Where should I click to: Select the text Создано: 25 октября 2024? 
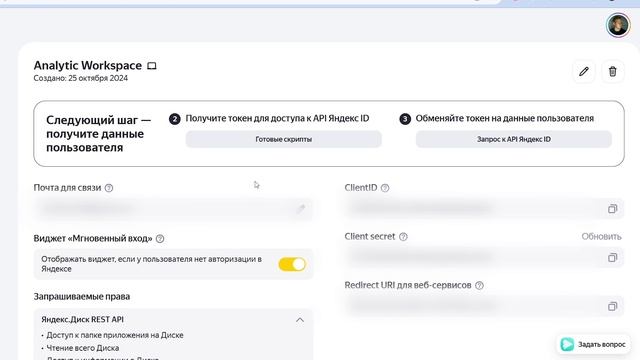80,78
